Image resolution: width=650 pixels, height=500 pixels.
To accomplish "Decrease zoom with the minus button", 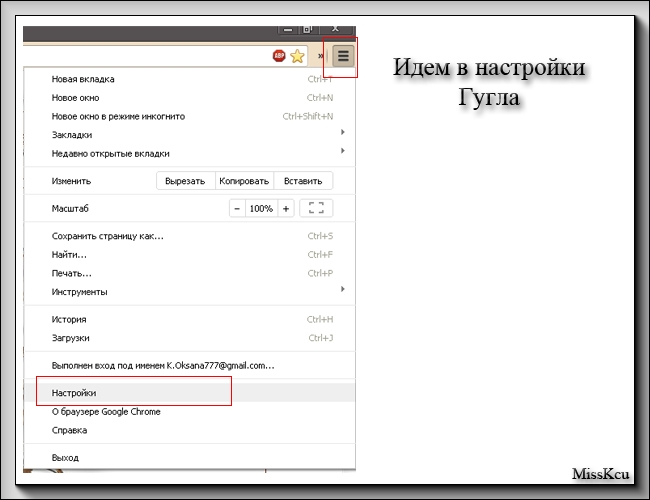I will 237,208.
